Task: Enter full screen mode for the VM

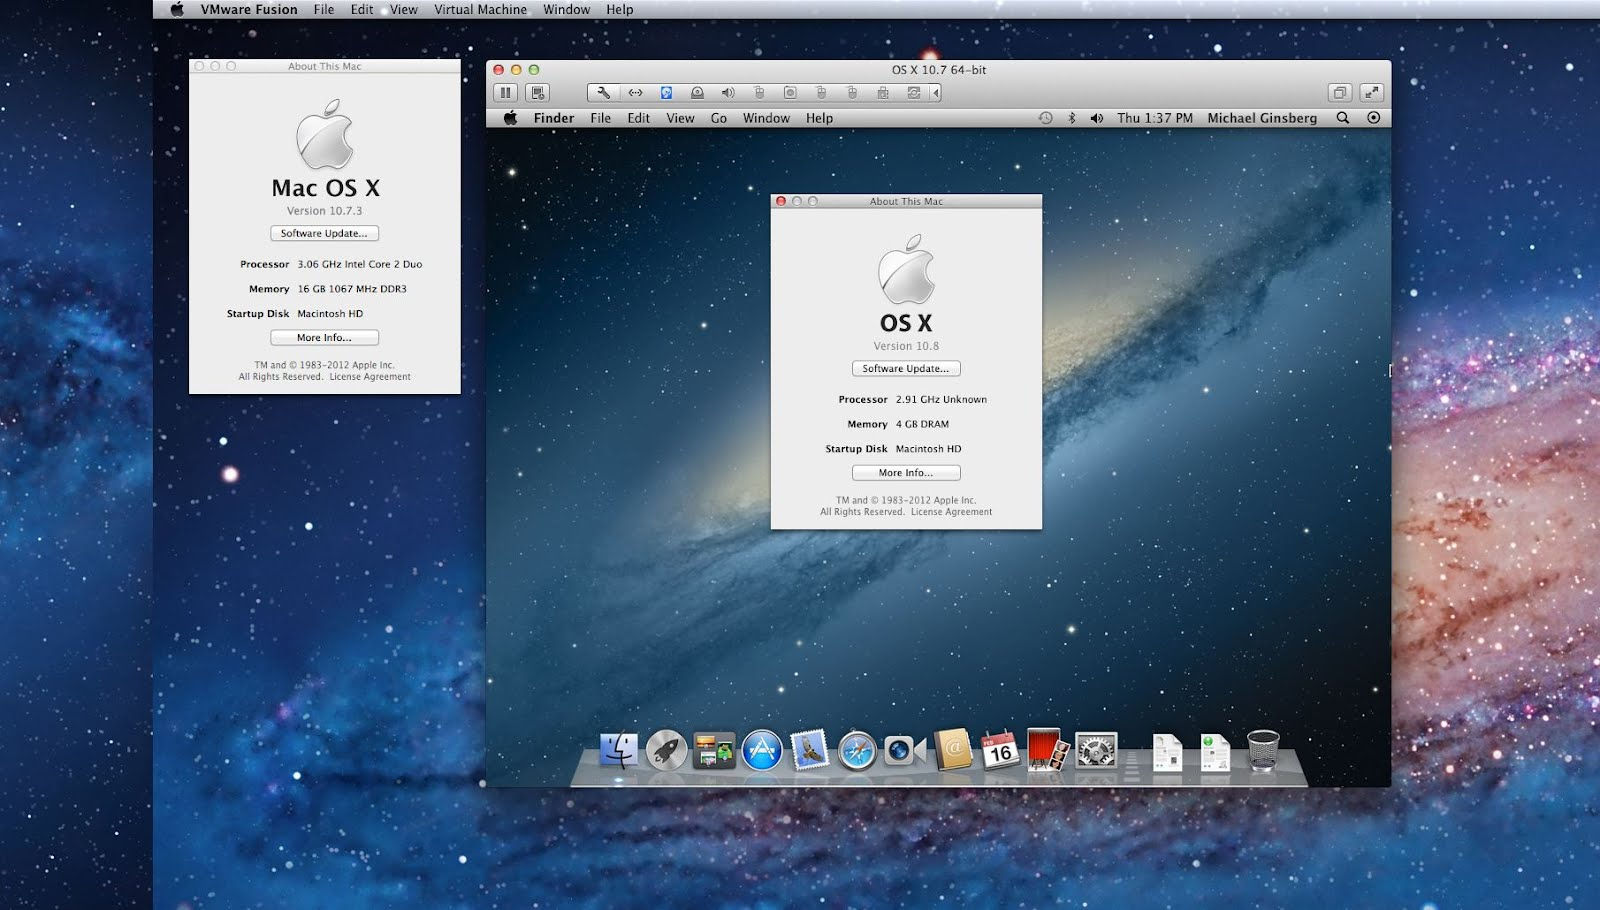Action: click(1372, 93)
